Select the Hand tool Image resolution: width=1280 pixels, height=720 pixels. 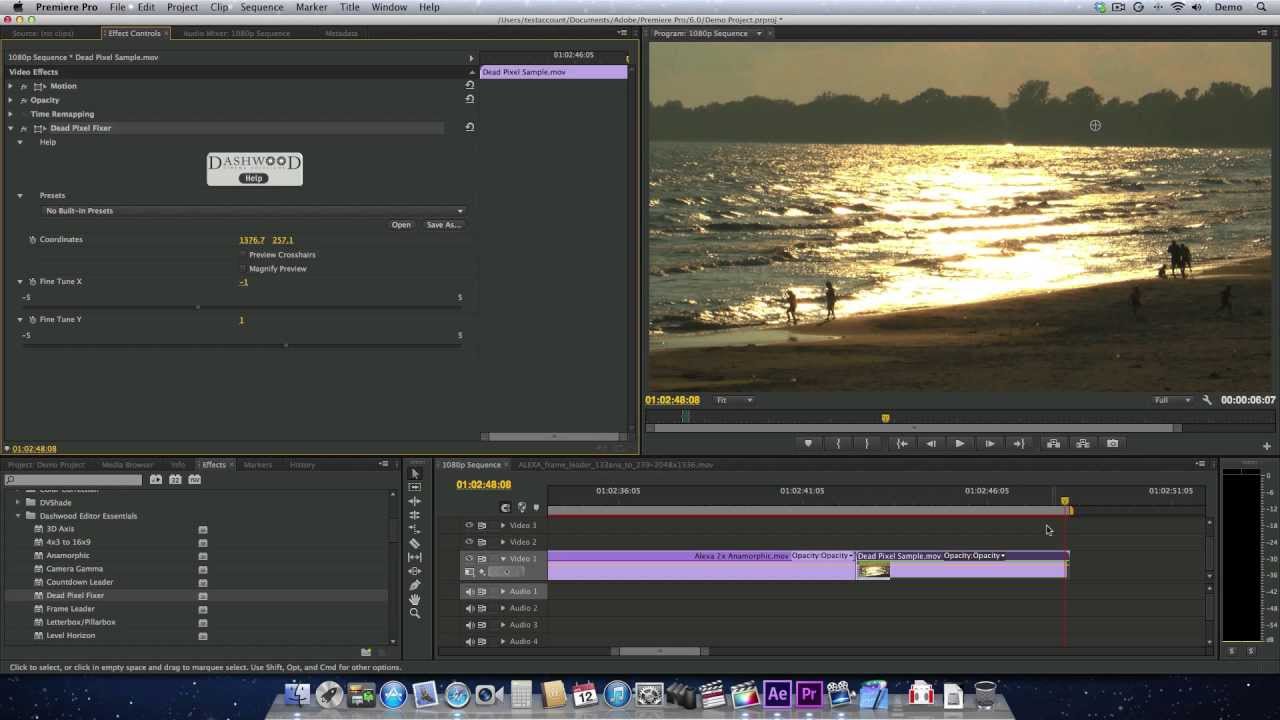pyautogui.click(x=415, y=599)
